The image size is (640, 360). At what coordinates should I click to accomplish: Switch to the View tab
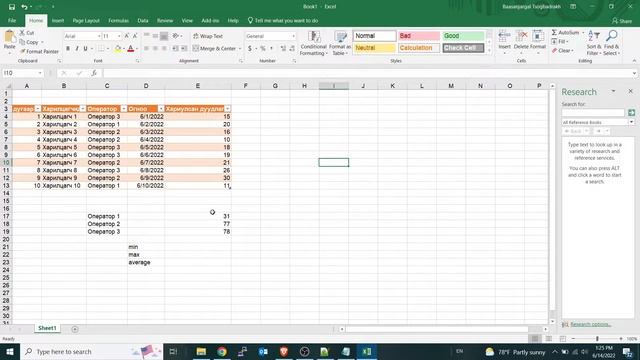click(x=187, y=20)
